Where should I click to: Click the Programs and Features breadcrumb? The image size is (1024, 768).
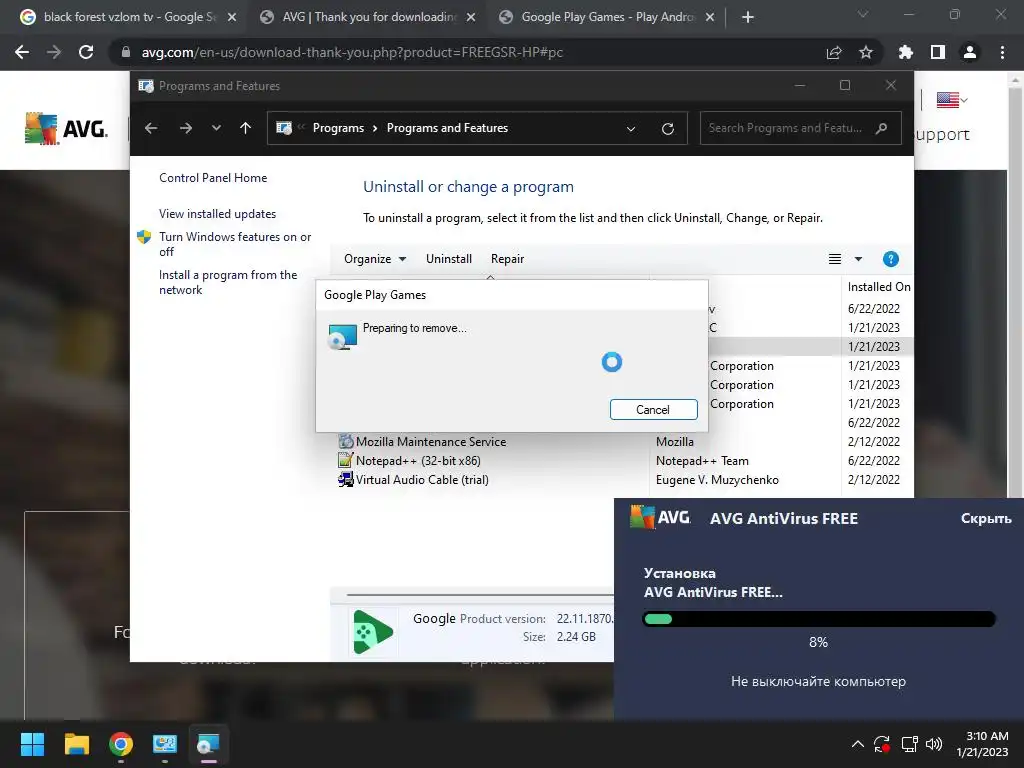click(447, 128)
